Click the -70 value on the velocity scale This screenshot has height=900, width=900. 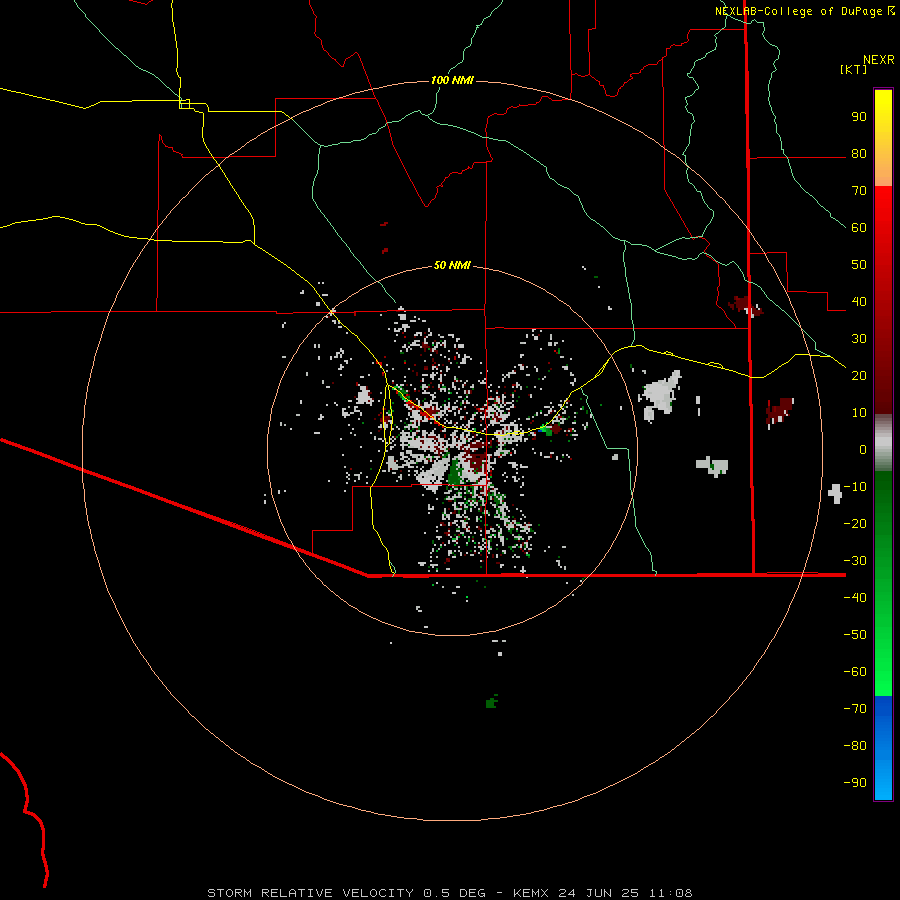point(855,709)
